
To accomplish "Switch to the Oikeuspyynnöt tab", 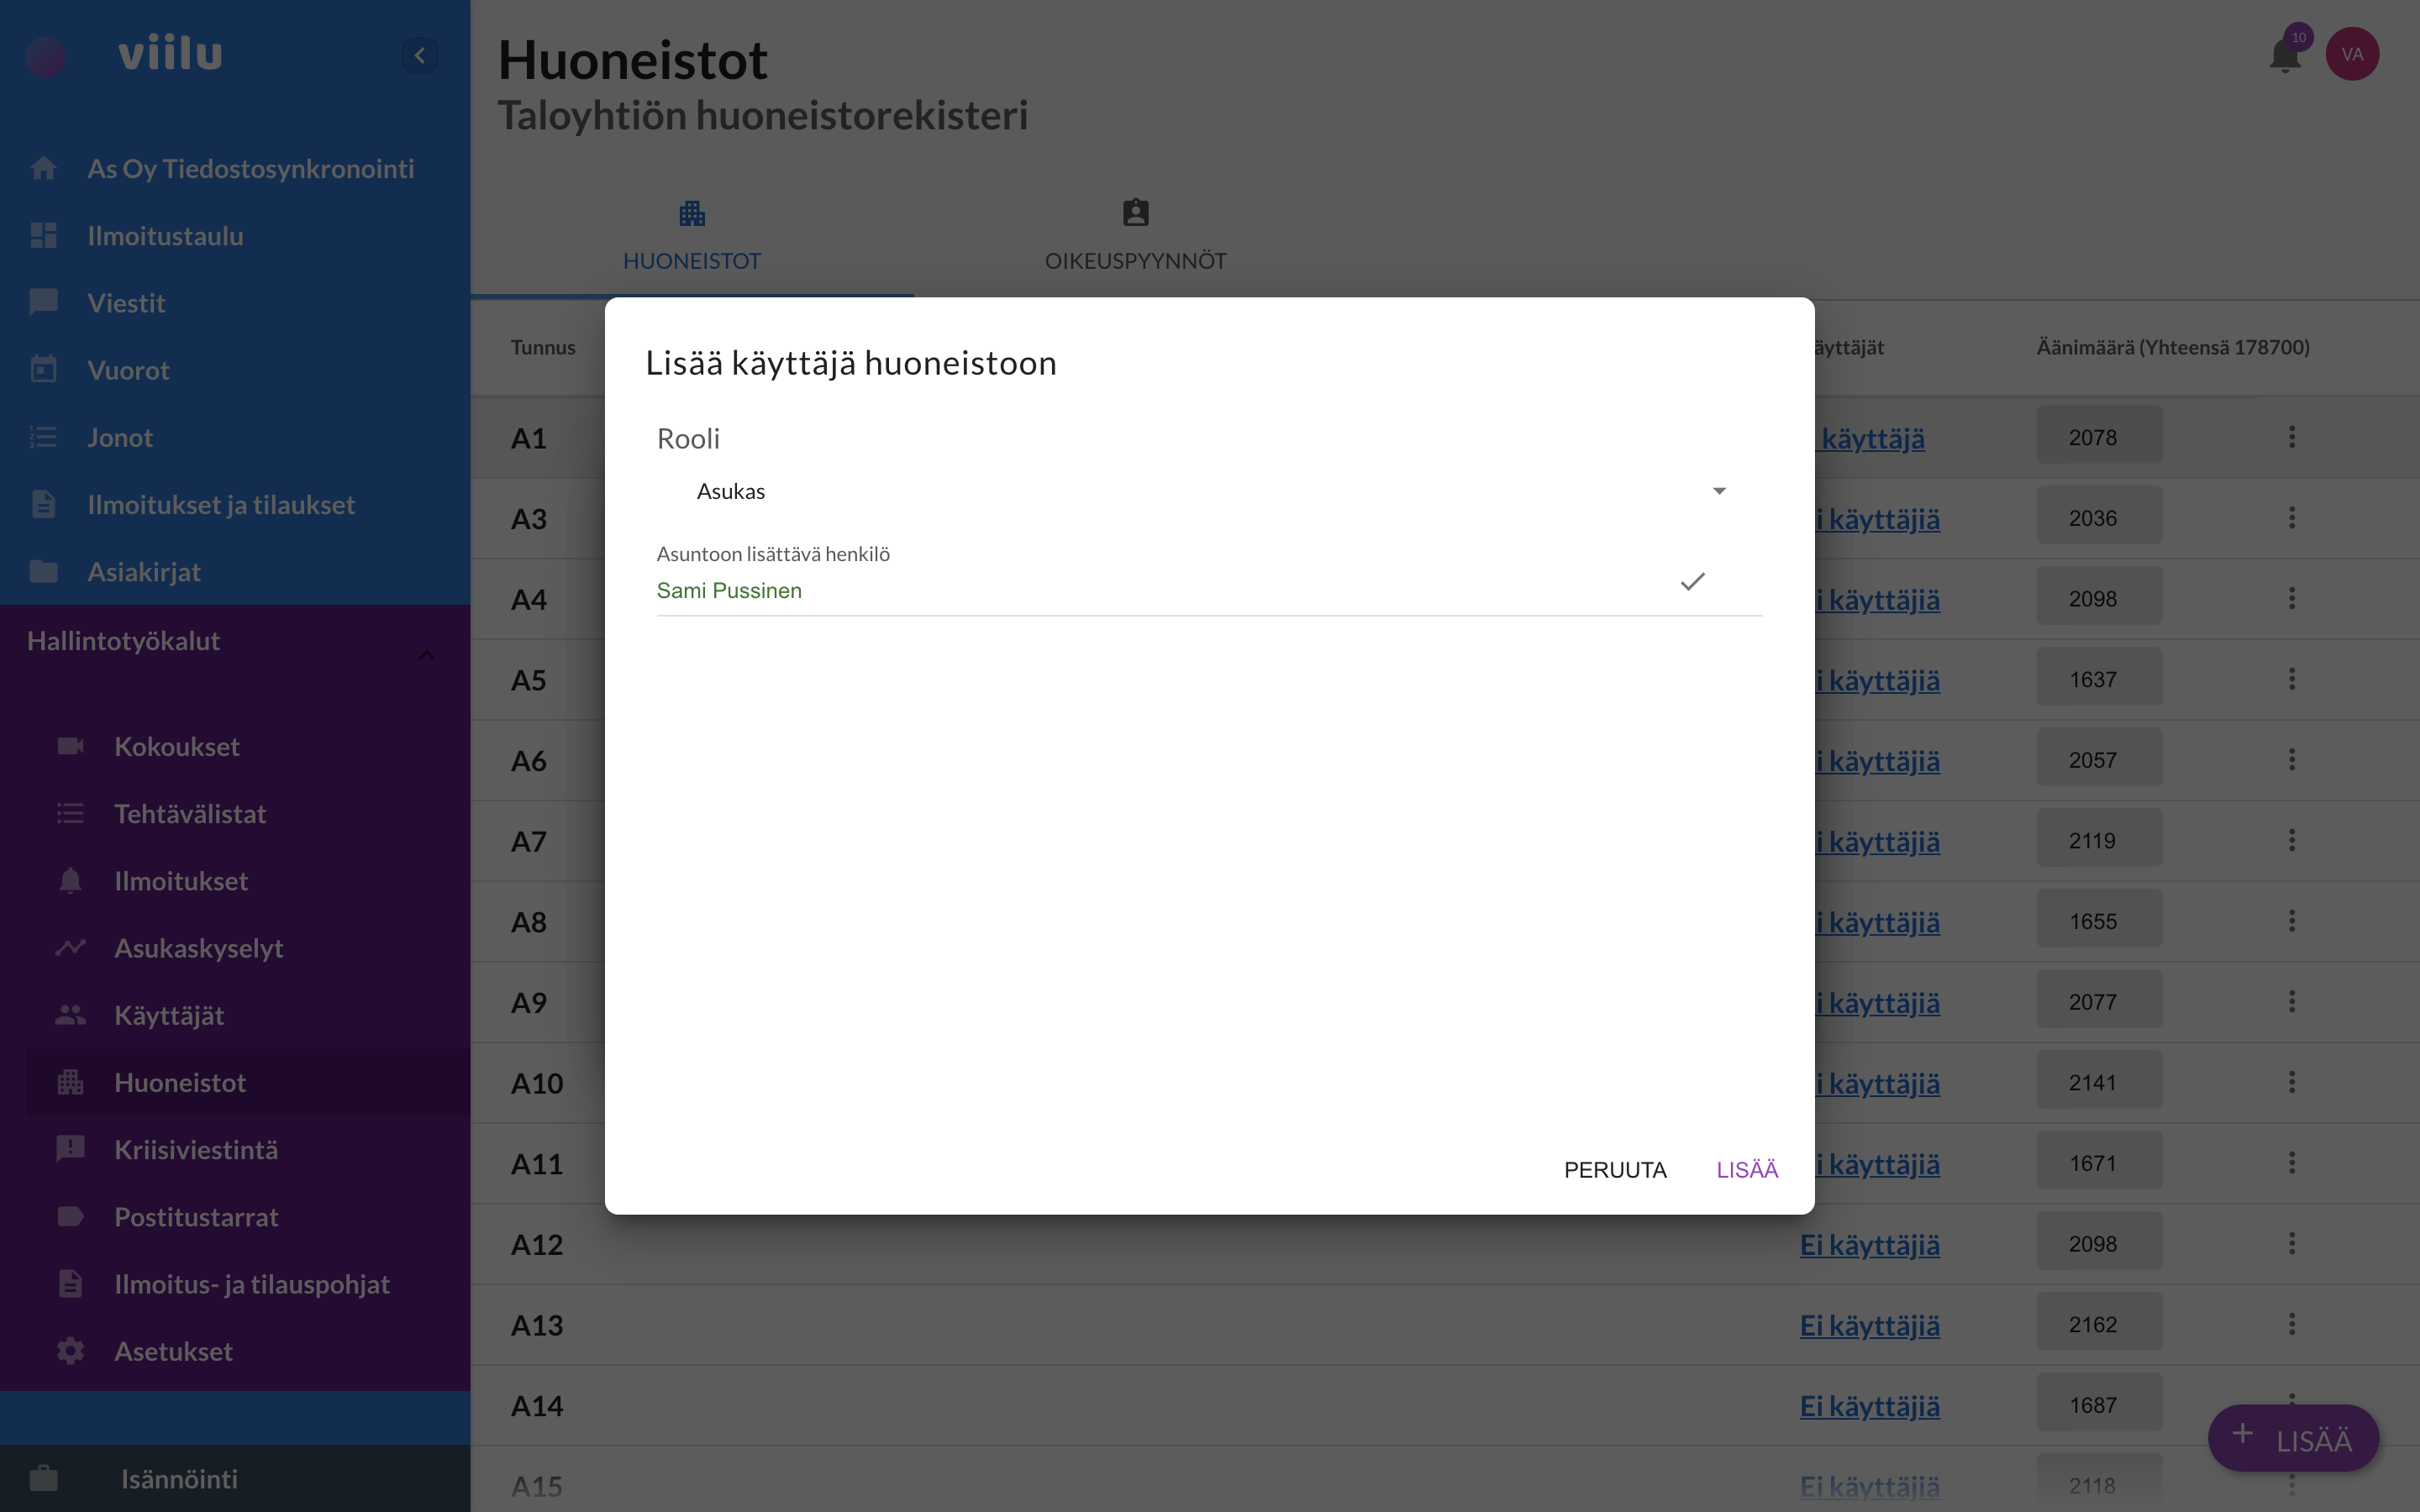I will tap(1135, 236).
